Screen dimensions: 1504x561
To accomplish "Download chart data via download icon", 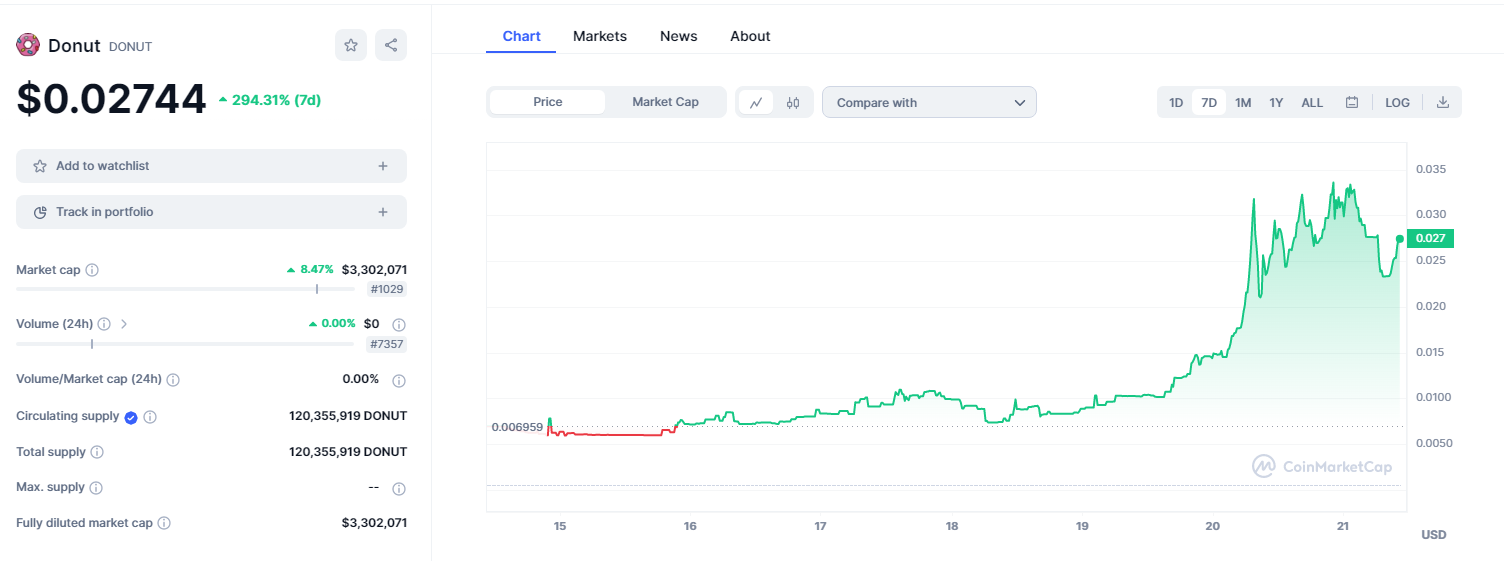I will coord(1443,102).
